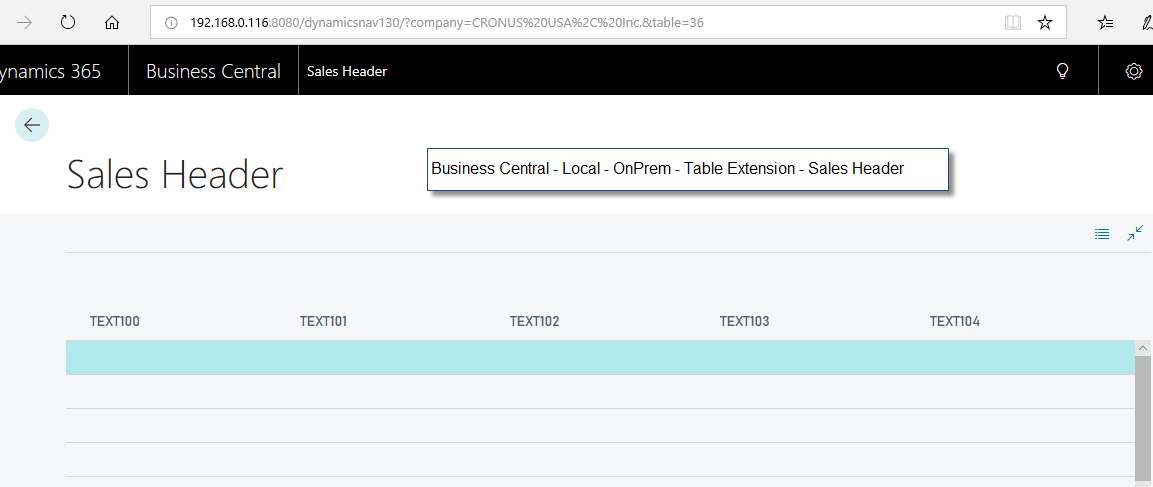This screenshot has height=487, width=1153.
Task: Click the TEXT103 column header
Action: click(x=744, y=321)
